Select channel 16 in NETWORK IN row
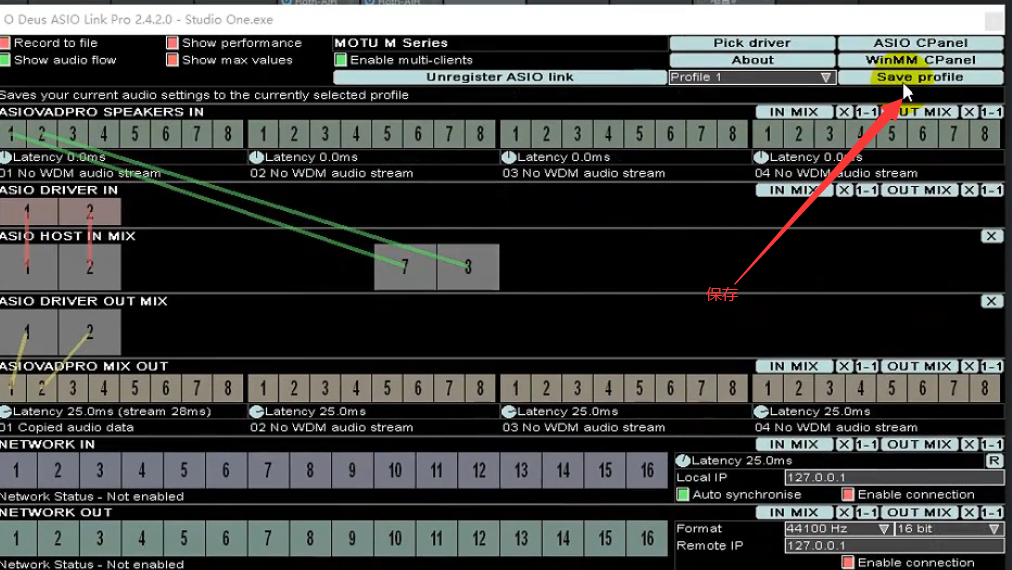This screenshot has height=570, width=1012. [x=647, y=470]
